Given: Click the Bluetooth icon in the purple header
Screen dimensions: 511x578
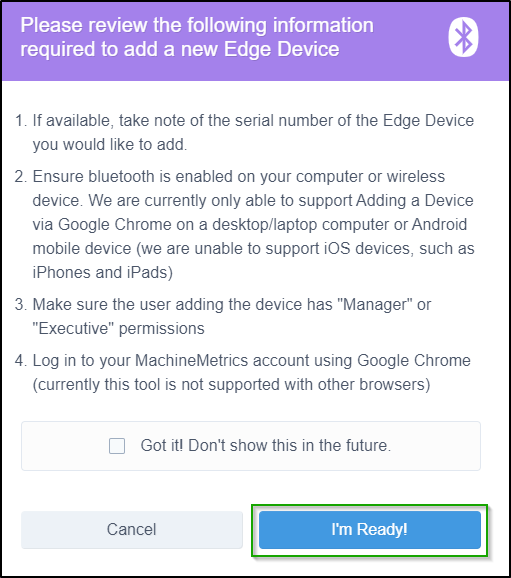Looking at the screenshot, I should [x=463, y=37].
